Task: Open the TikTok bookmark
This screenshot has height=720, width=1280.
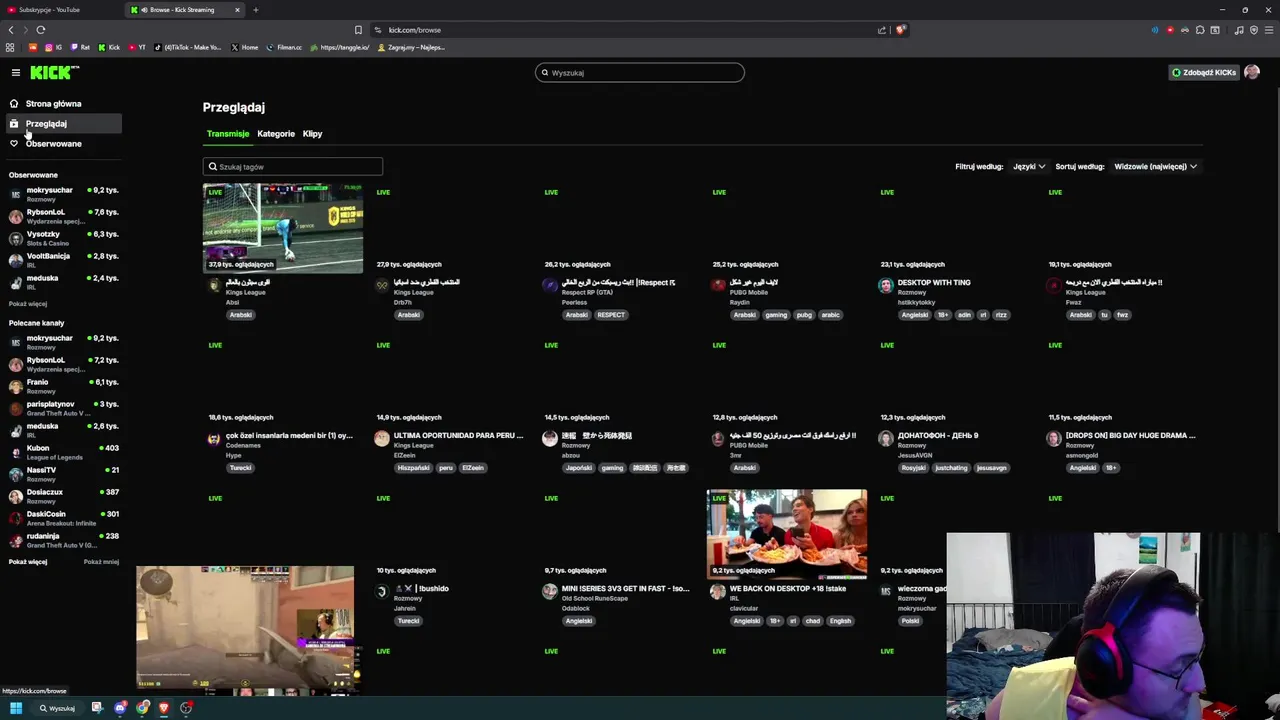Action: point(189,47)
